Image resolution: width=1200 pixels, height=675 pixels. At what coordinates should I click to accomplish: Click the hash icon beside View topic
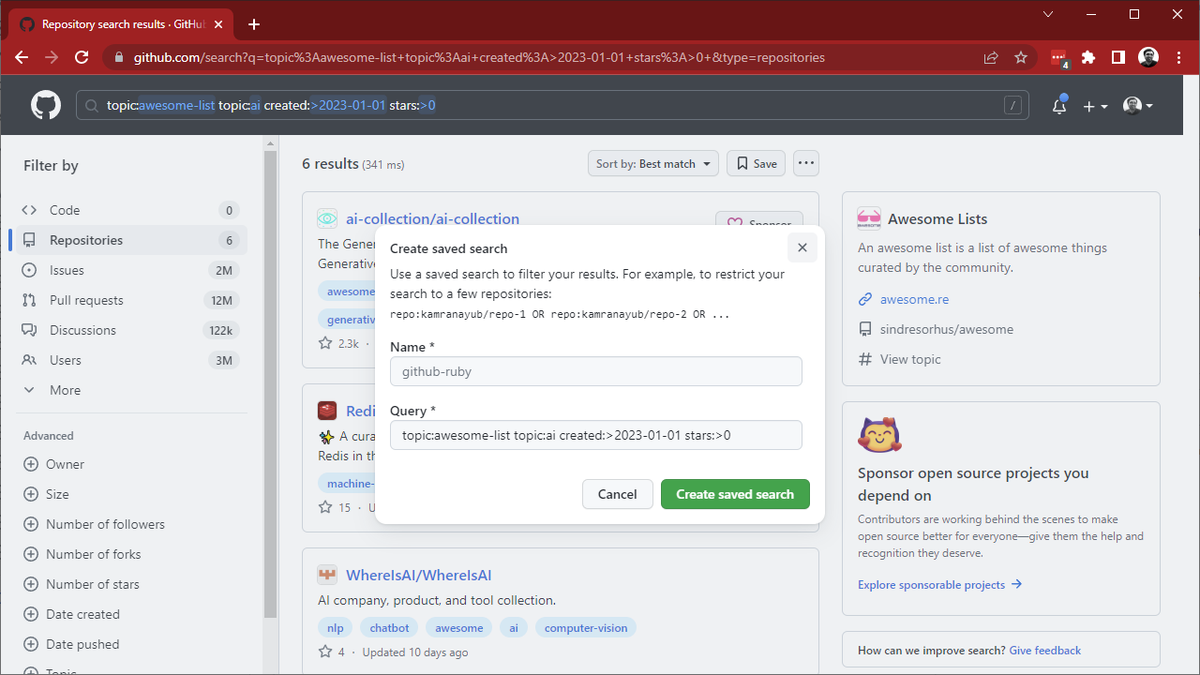(x=866, y=359)
